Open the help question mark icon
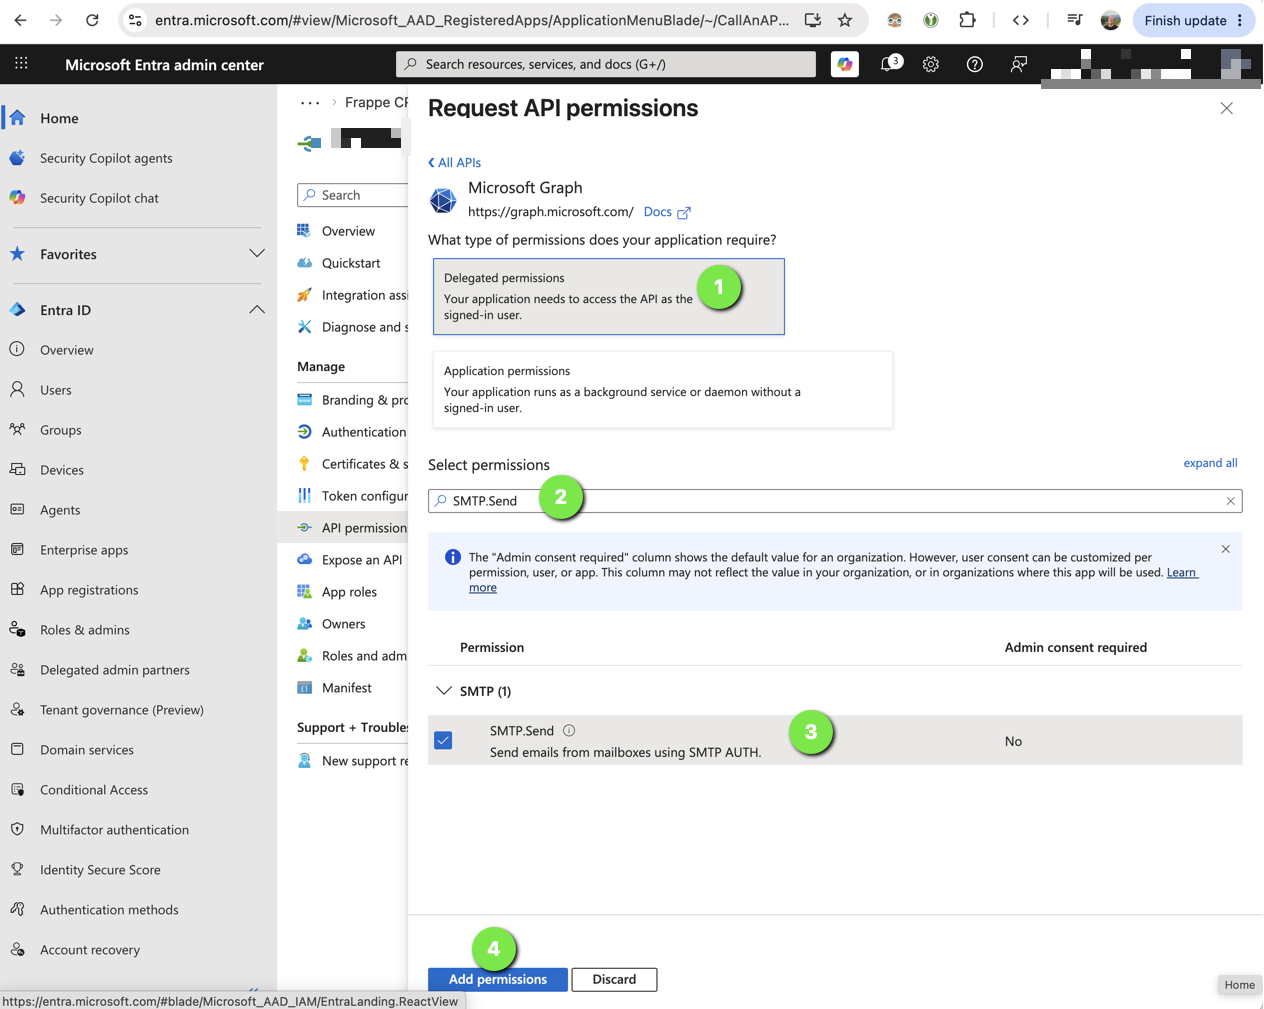The width and height of the screenshot is (1264, 1009). pyautogui.click(x=975, y=64)
